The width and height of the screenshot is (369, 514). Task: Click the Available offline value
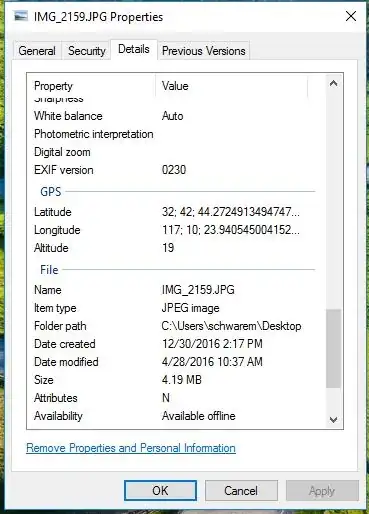(x=198, y=416)
